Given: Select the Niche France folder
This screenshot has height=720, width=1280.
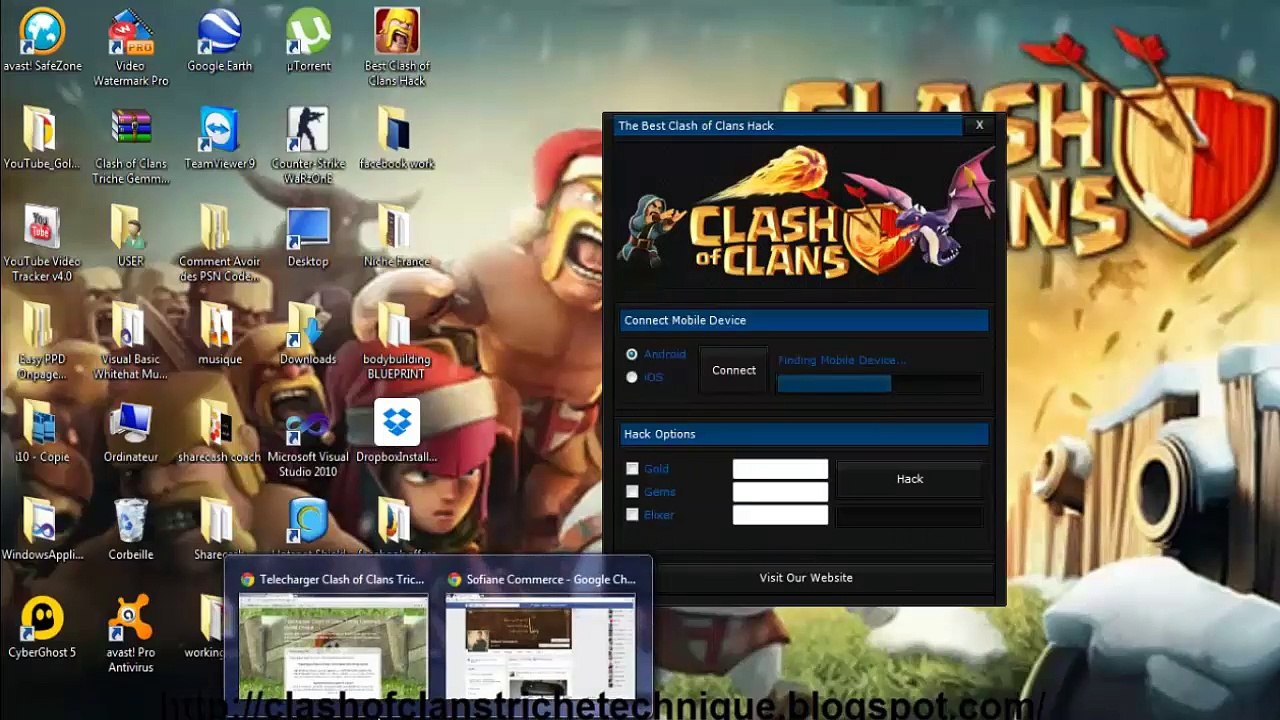Looking at the screenshot, I should [397, 237].
